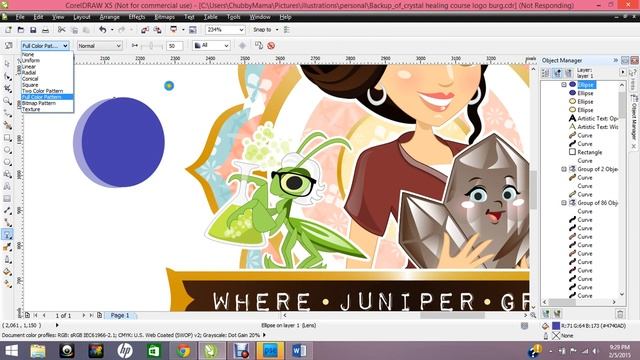640x360 pixels.
Task: Choose Linear in the transparency type list
Action: pyautogui.click(x=47, y=67)
